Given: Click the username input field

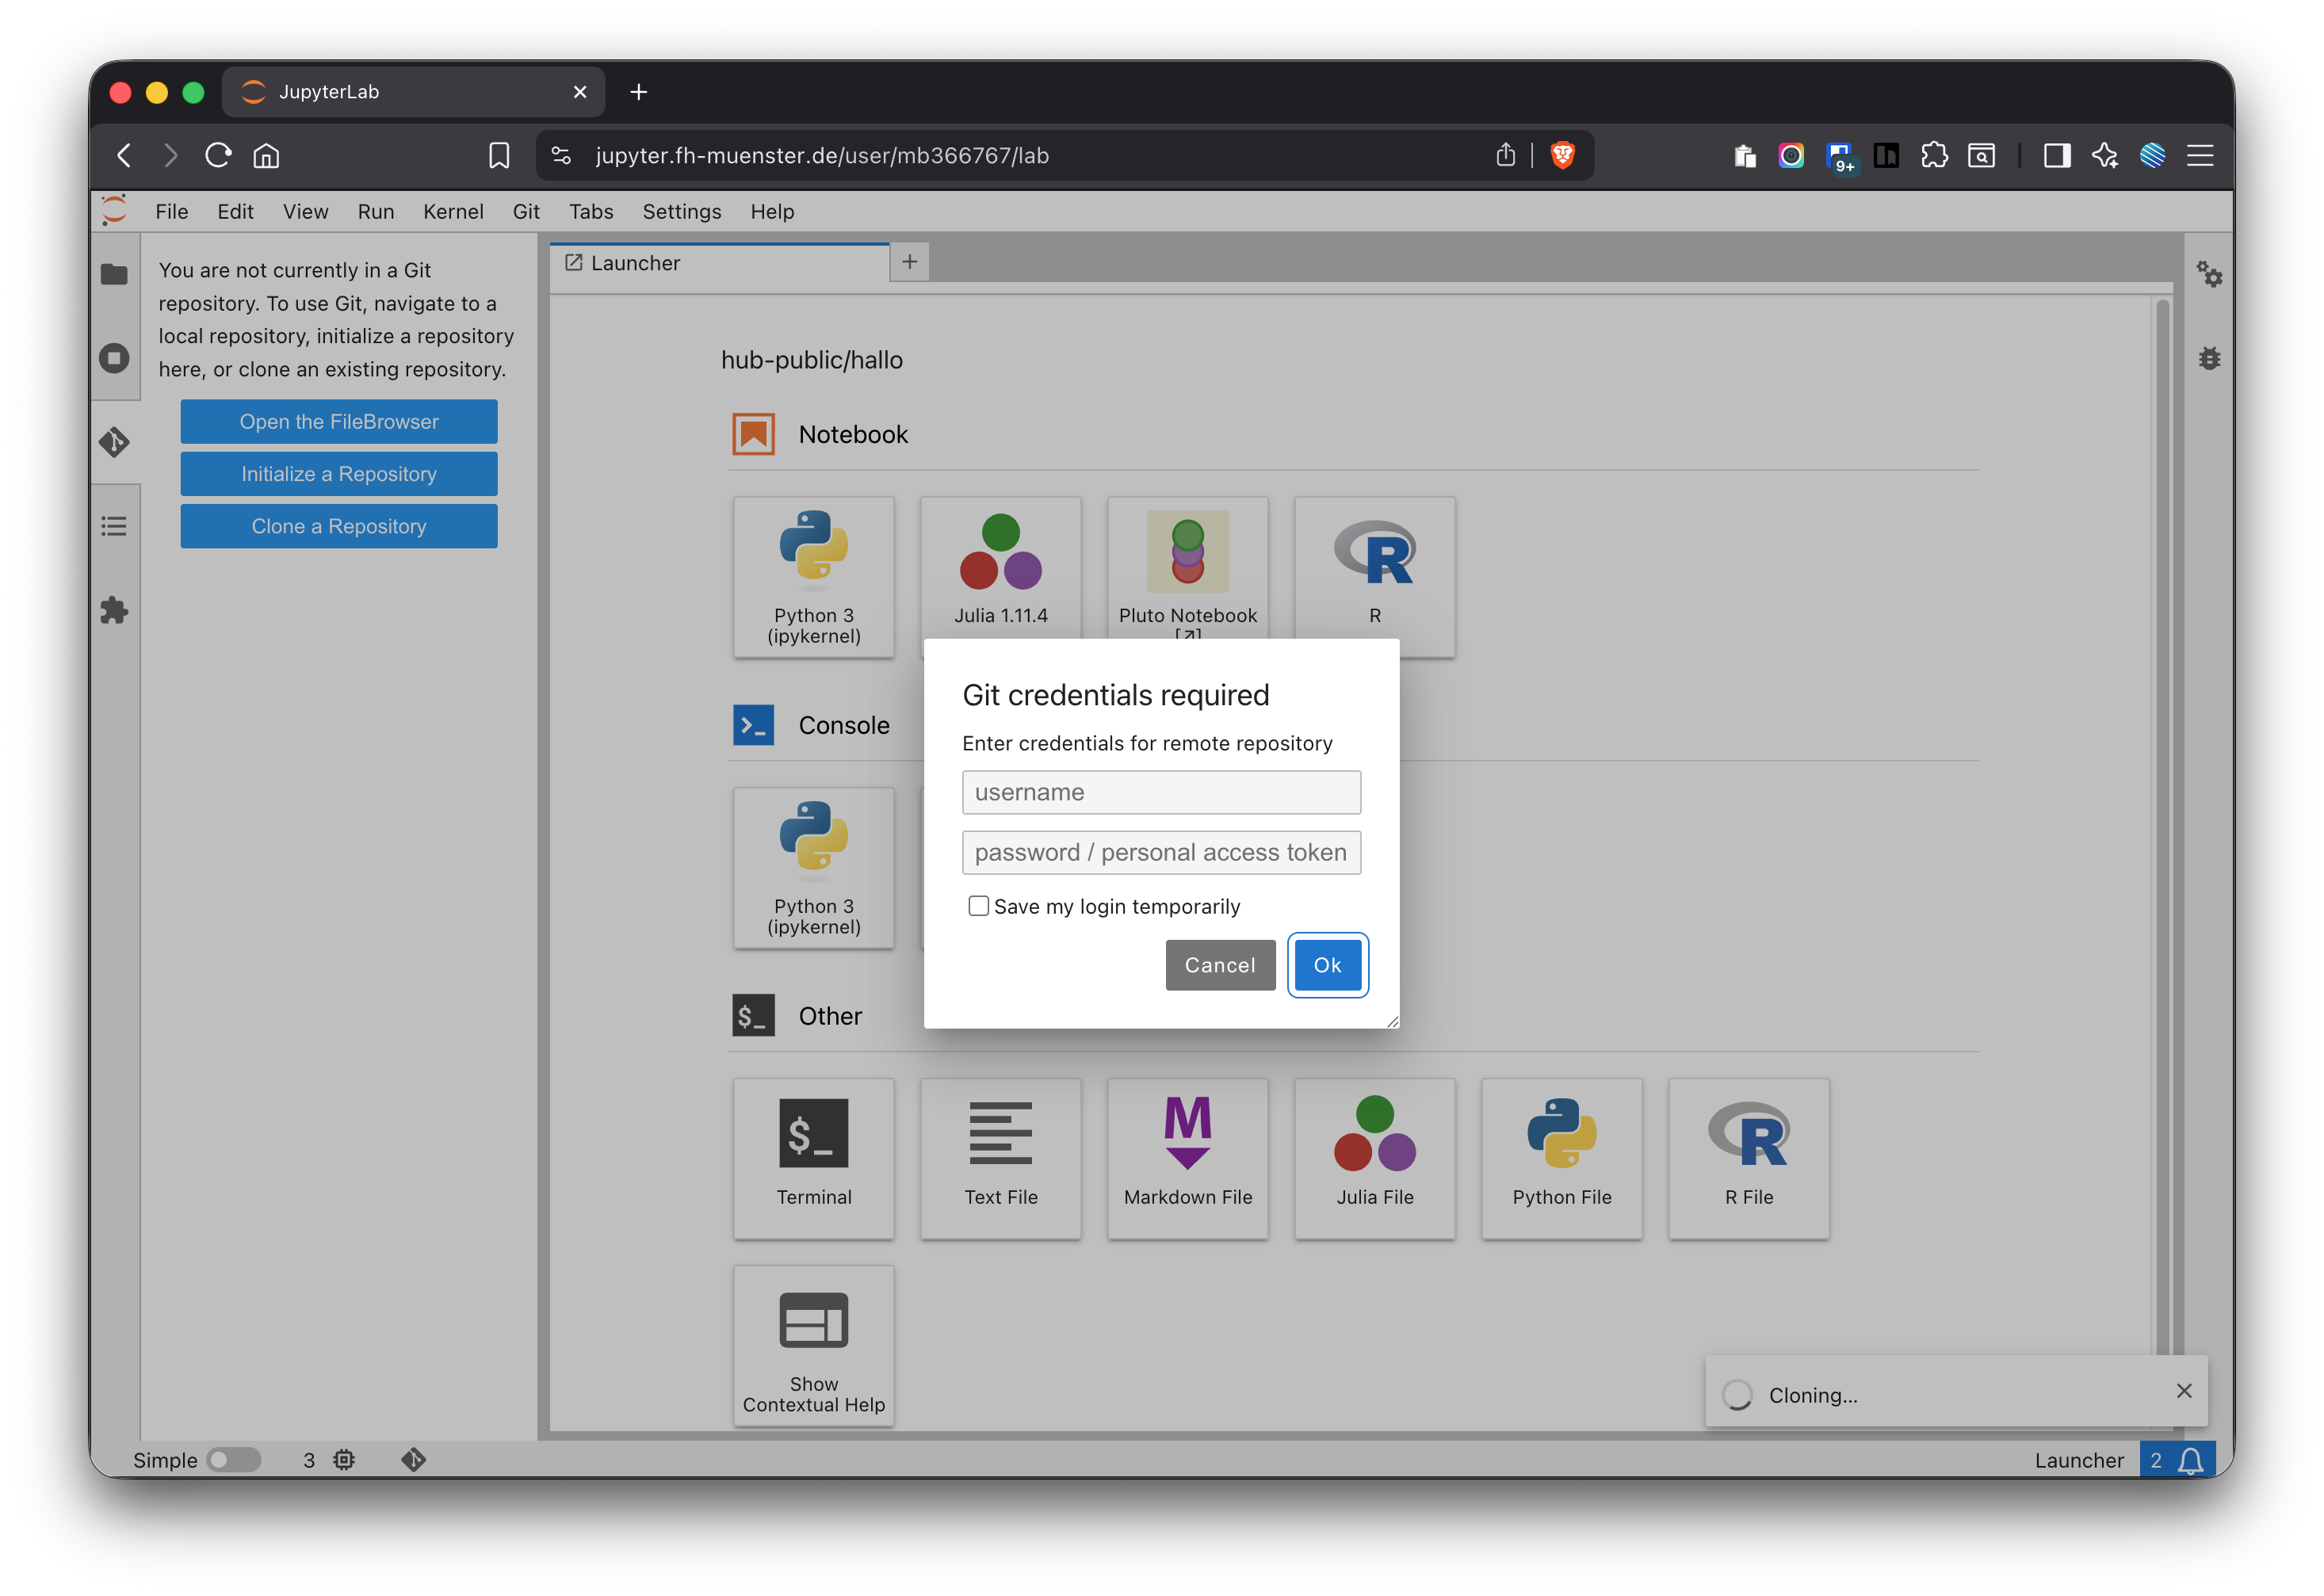Looking at the screenshot, I should [1160, 792].
